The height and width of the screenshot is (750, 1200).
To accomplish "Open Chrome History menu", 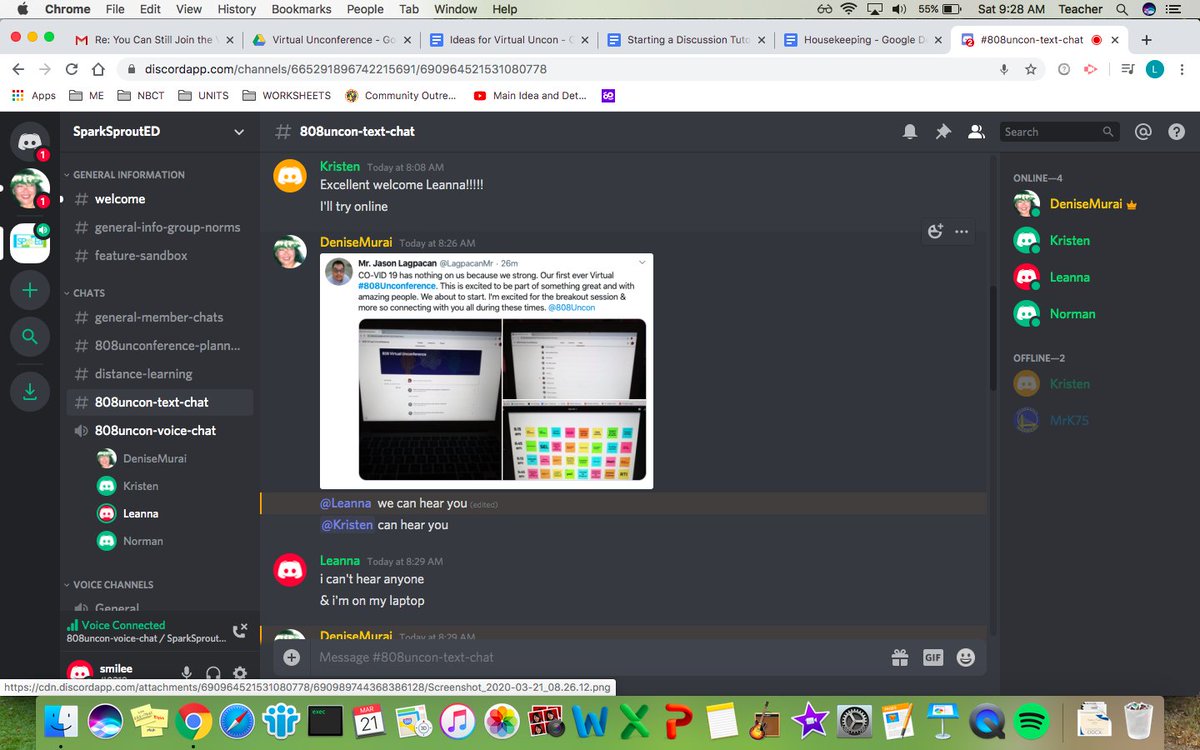I will pos(236,9).
